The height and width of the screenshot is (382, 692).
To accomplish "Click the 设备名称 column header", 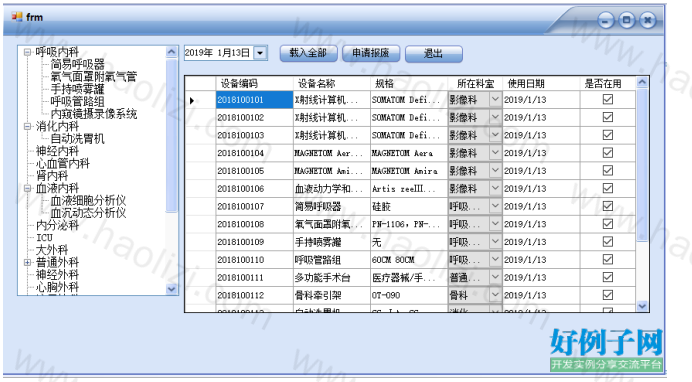I will [331, 83].
